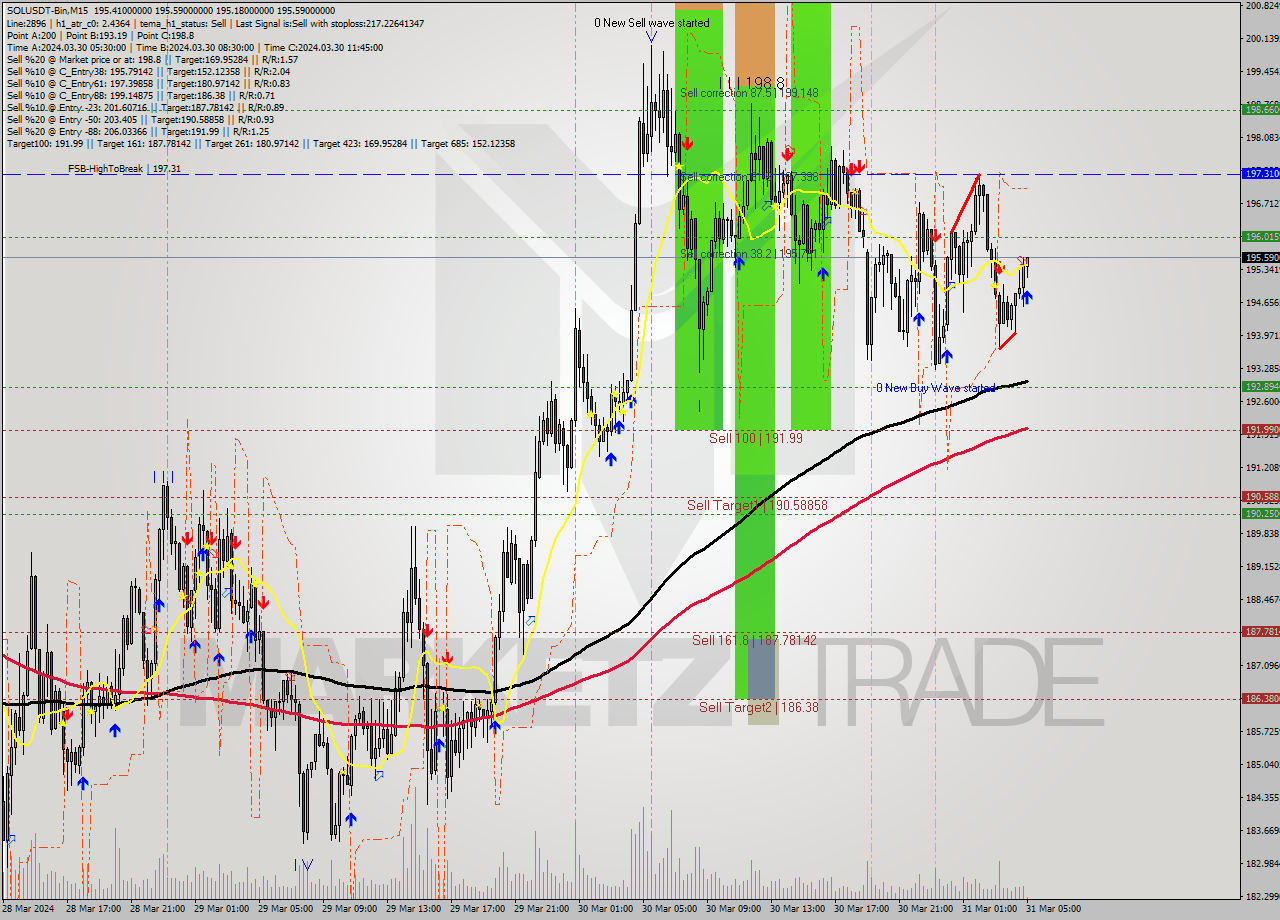
Task: Click the red 186.380 price tag
Action: (1260, 698)
